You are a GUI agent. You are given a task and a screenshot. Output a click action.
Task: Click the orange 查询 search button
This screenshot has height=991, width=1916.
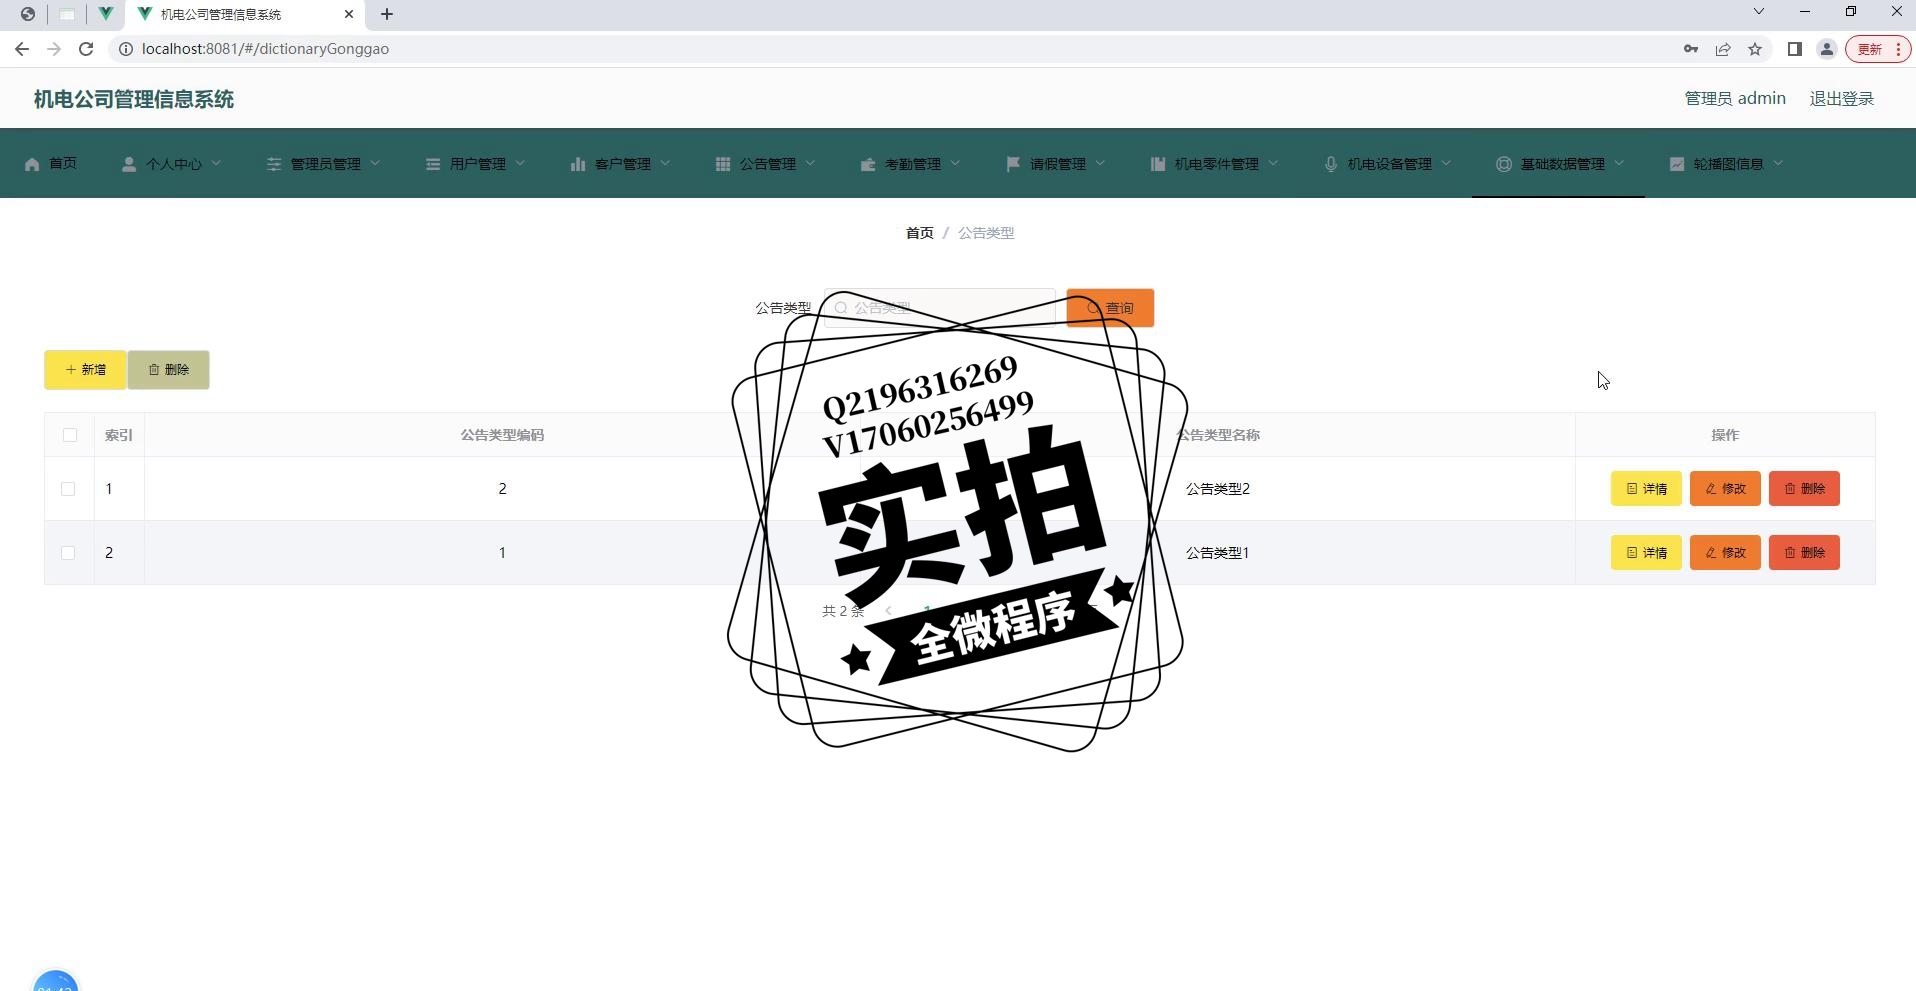1110,308
